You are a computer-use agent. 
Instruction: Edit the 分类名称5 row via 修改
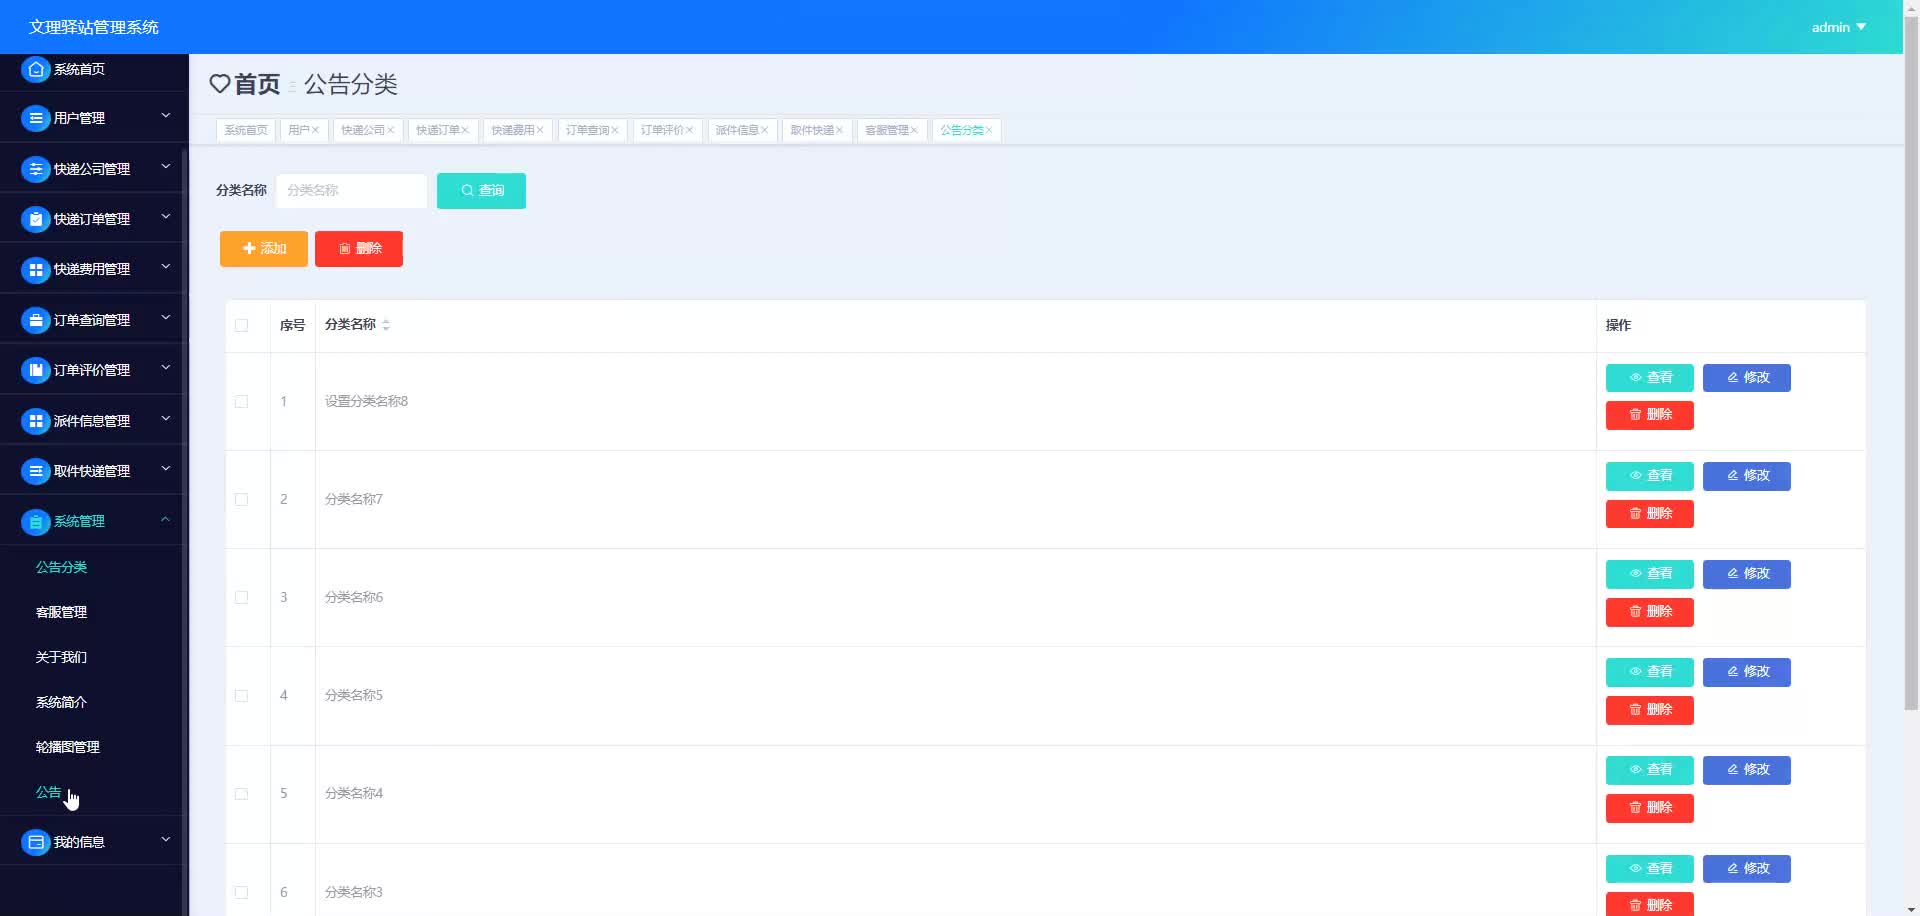point(1747,672)
